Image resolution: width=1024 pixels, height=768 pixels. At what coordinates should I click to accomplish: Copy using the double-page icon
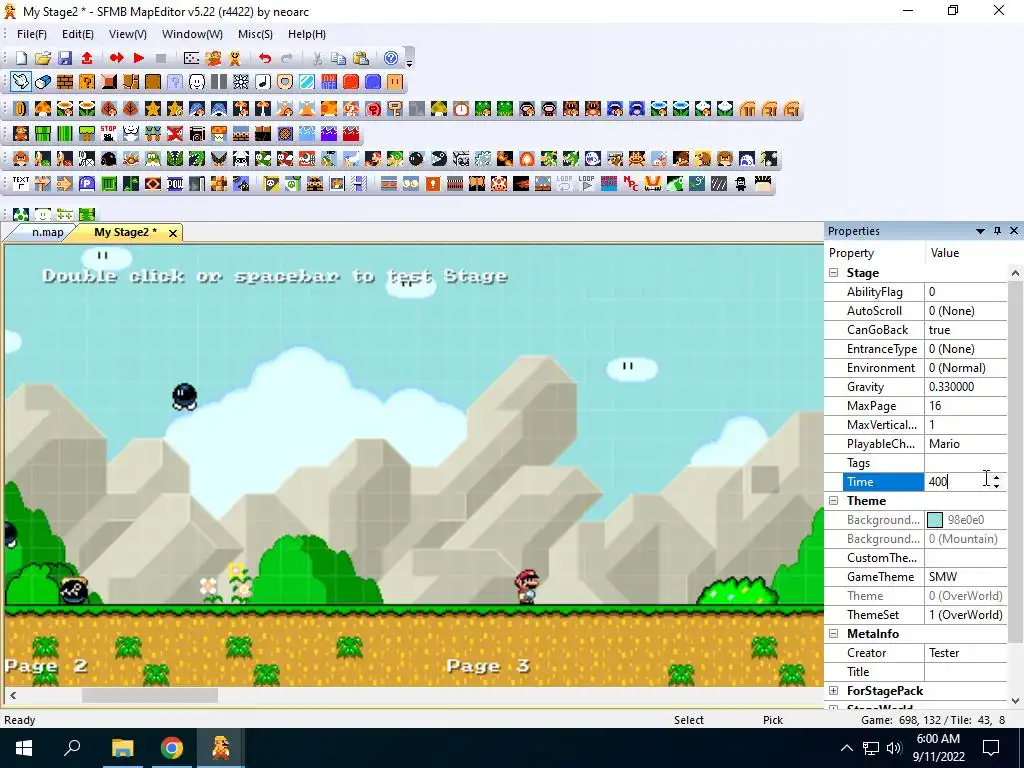pyautogui.click(x=338, y=58)
